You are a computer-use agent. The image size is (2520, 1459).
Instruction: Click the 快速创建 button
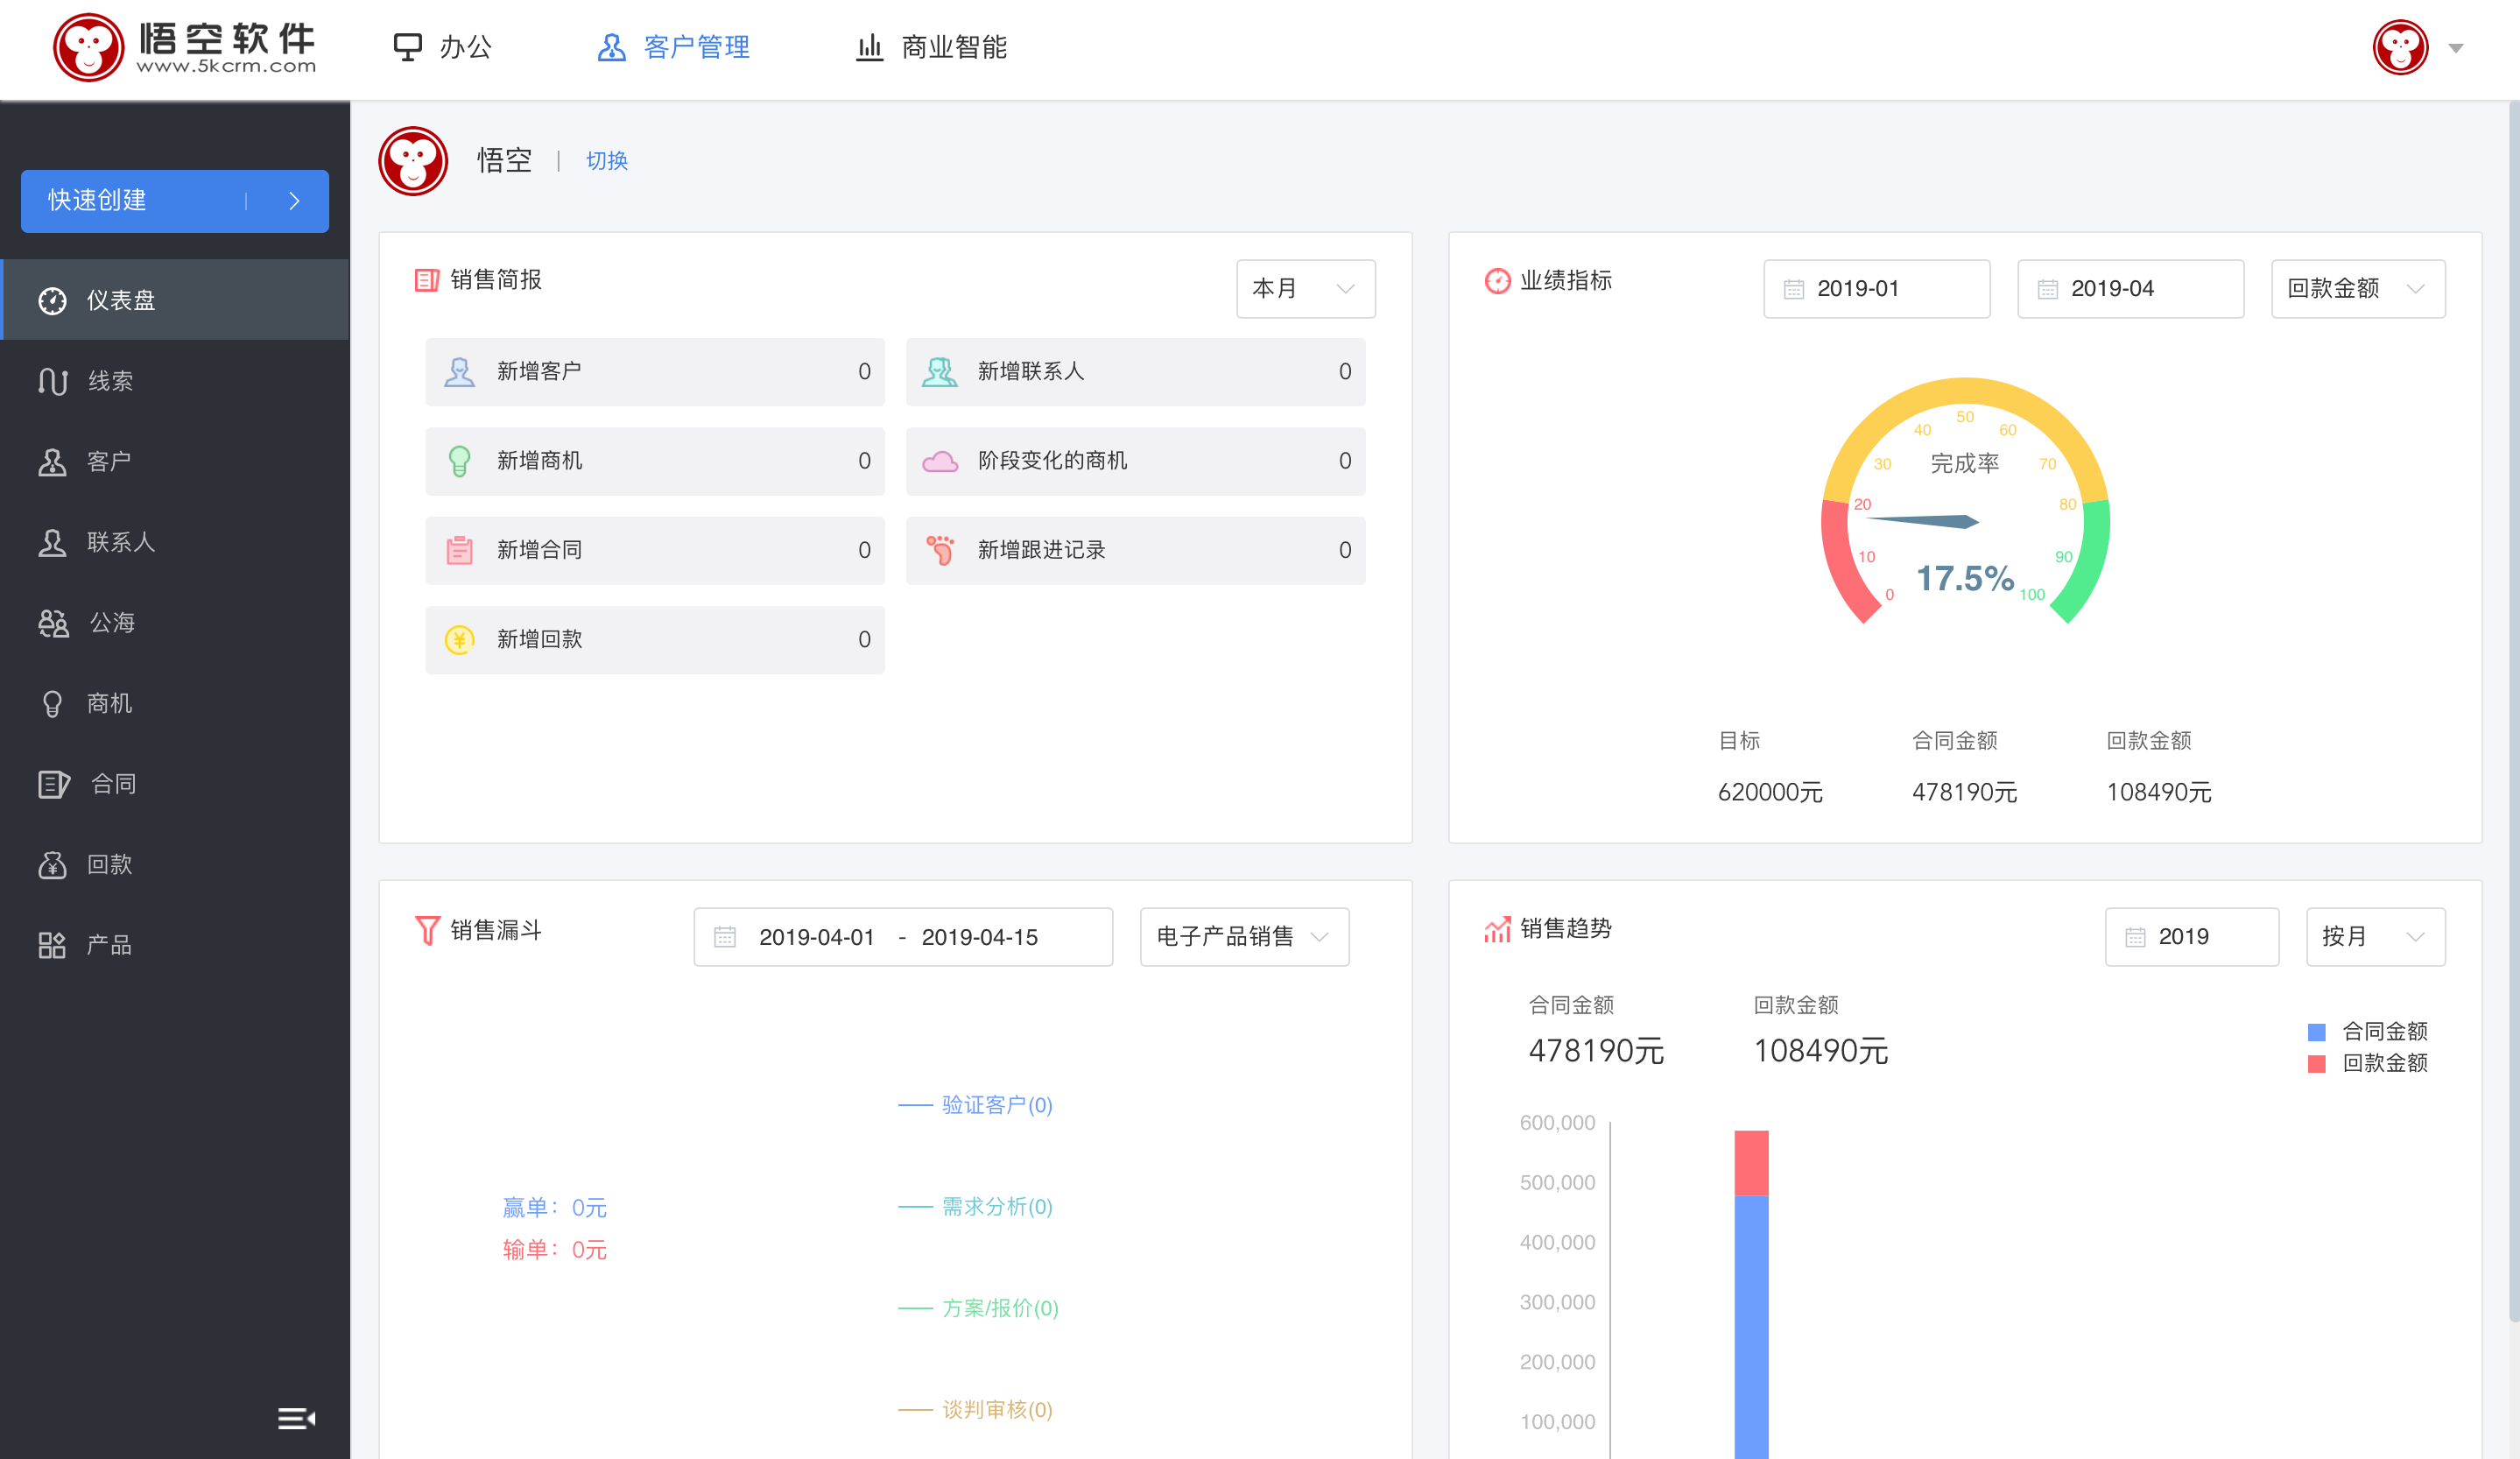point(175,201)
